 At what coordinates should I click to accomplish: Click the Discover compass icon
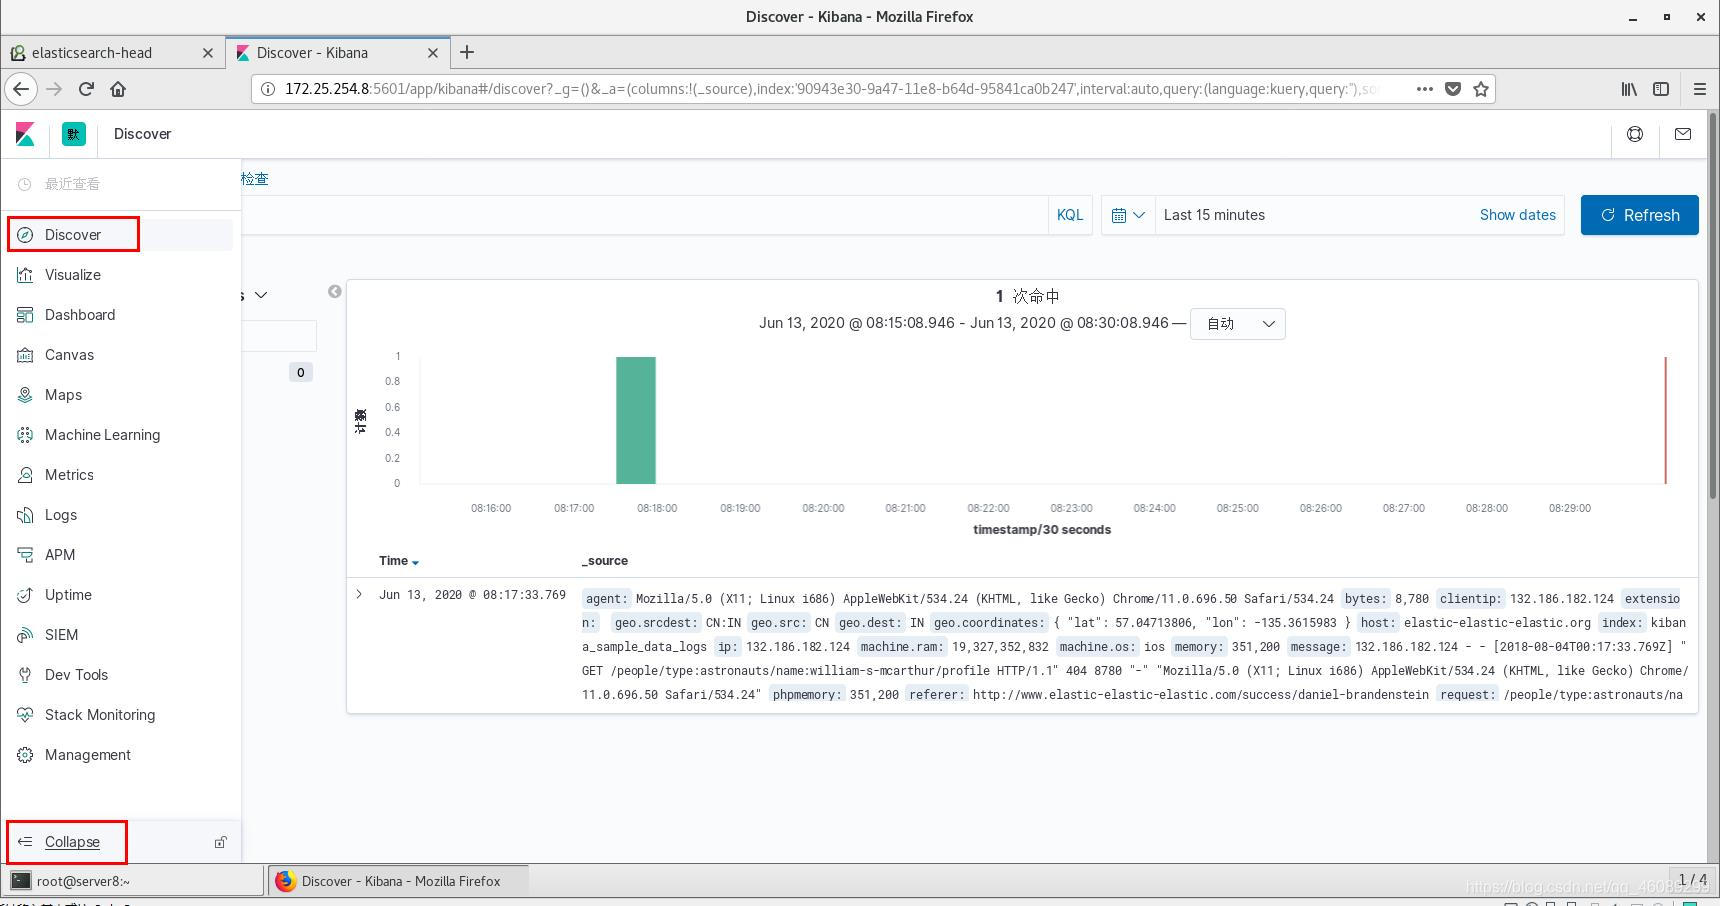pos(25,235)
